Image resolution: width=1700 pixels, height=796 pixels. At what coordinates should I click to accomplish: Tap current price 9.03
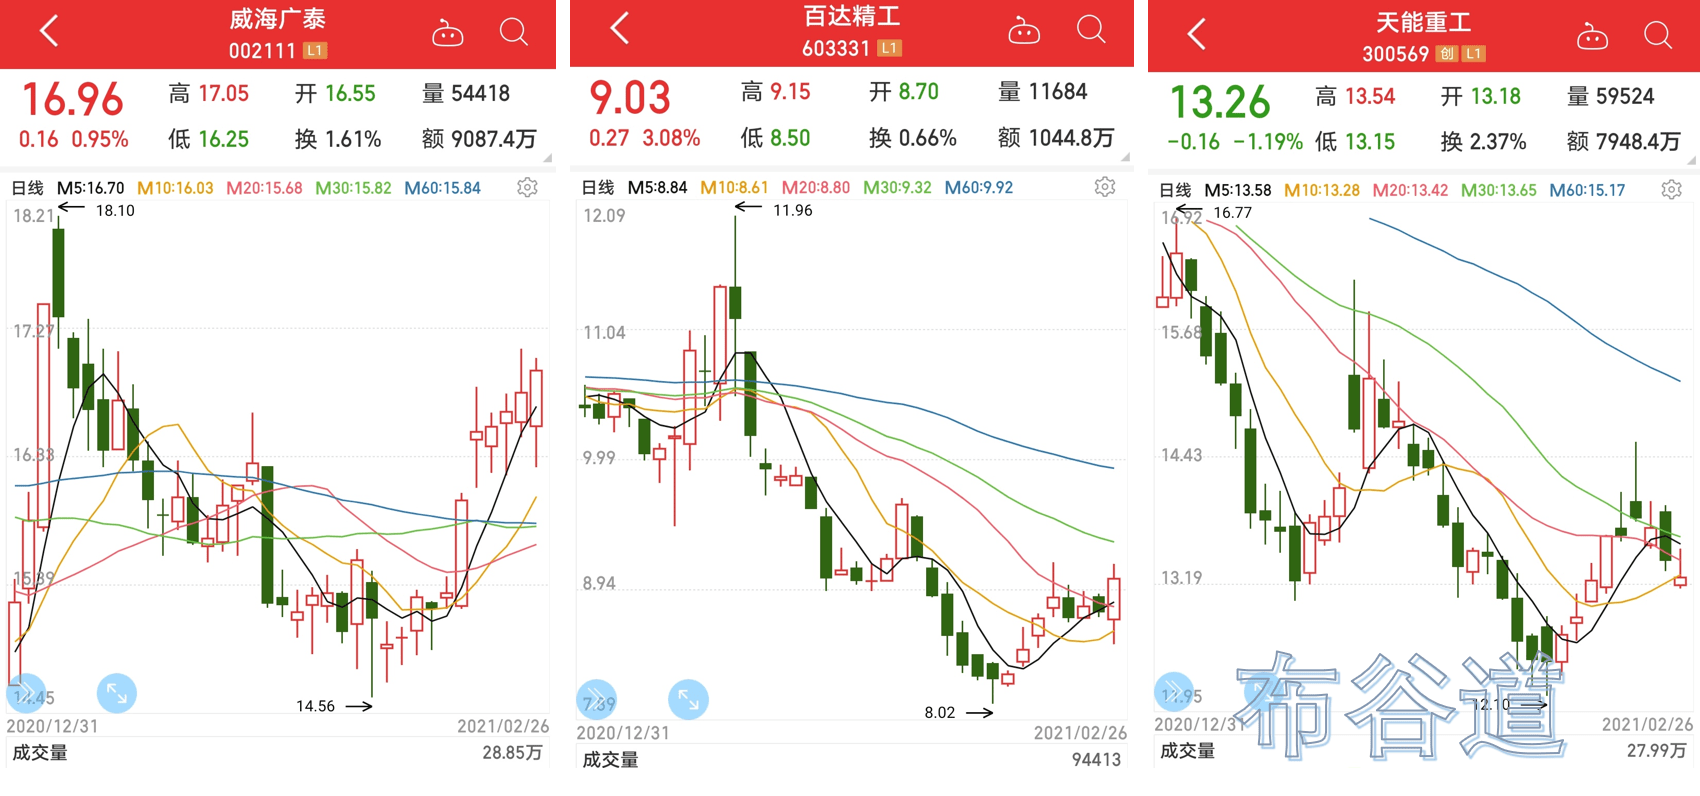(x=630, y=98)
